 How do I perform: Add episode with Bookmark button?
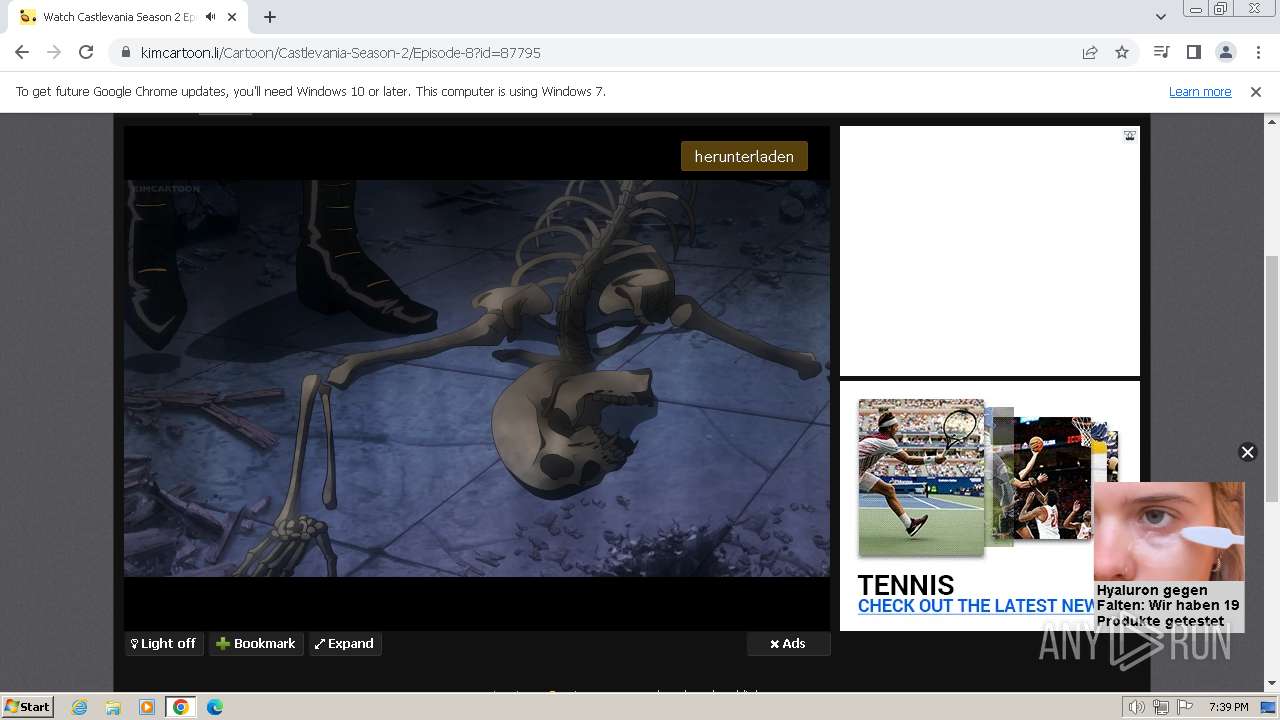(256, 644)
